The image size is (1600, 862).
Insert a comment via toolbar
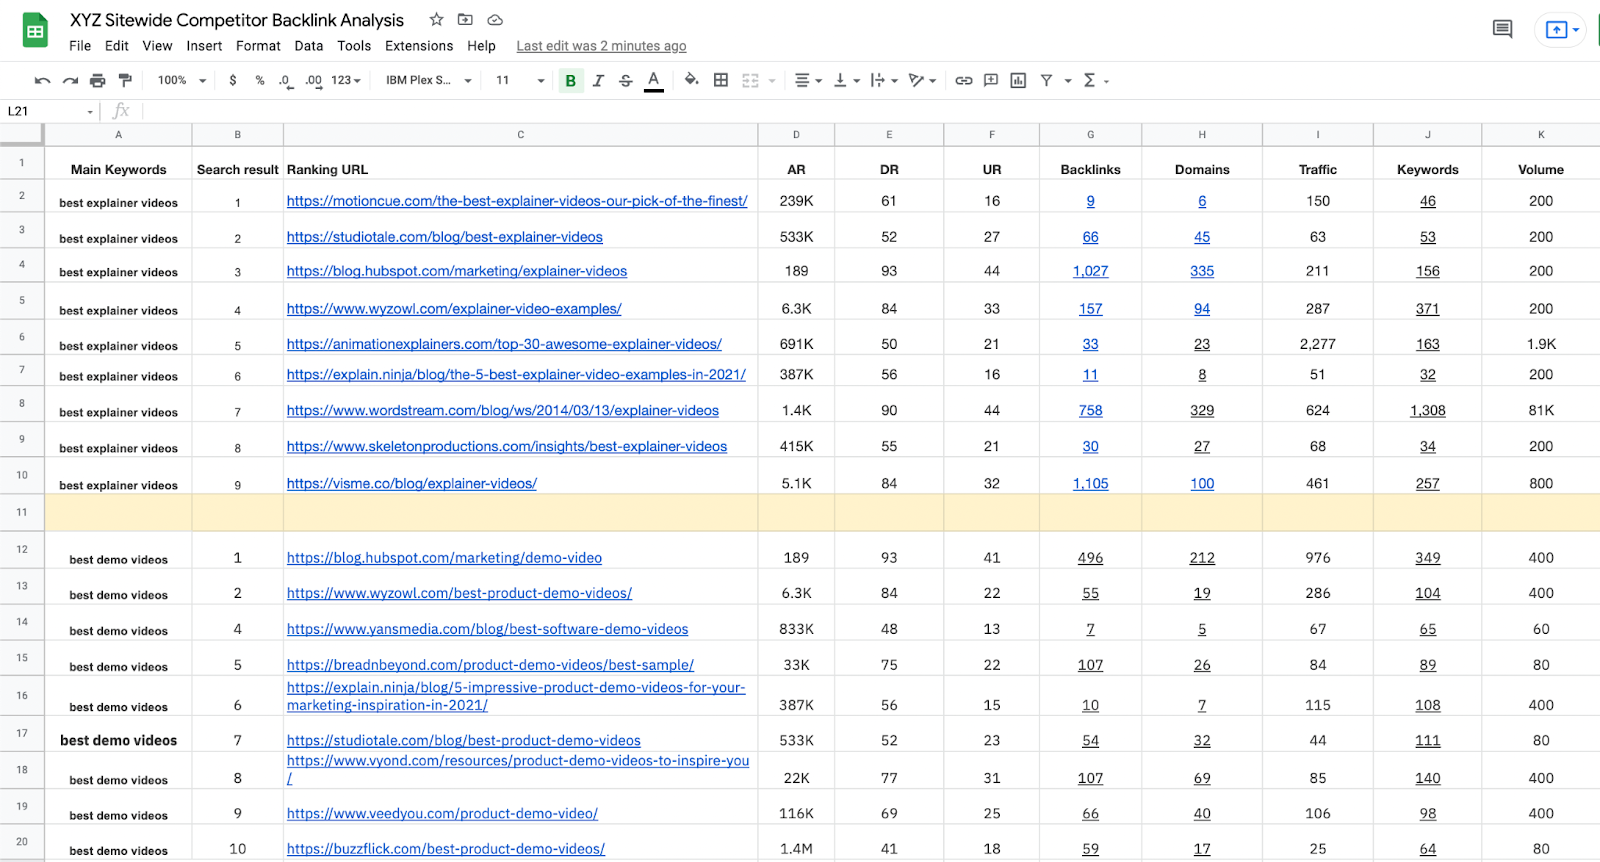[991, 80]
